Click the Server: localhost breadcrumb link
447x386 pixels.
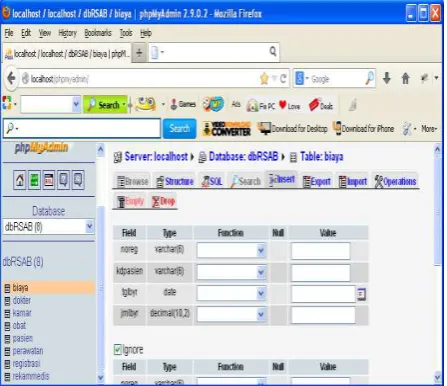(x=156, y=157)
